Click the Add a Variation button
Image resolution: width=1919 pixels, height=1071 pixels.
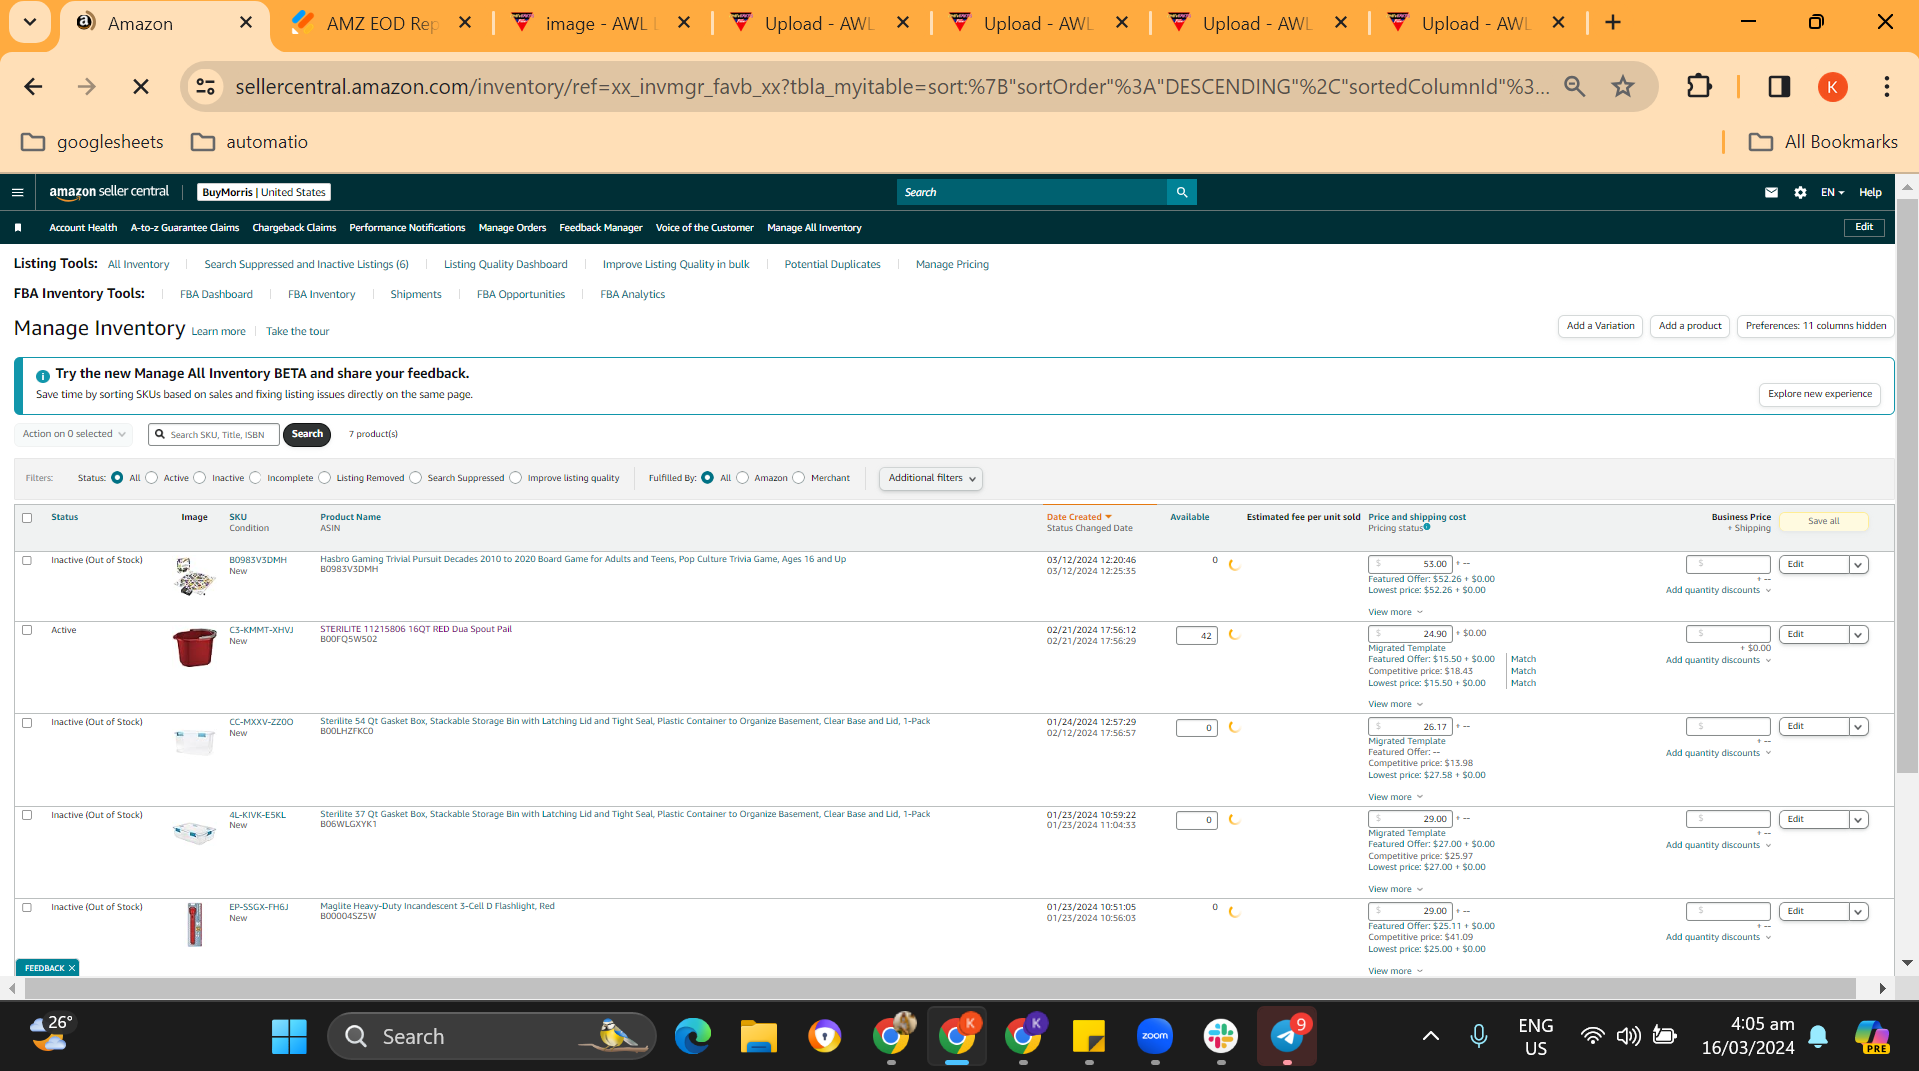(1600, 326)
